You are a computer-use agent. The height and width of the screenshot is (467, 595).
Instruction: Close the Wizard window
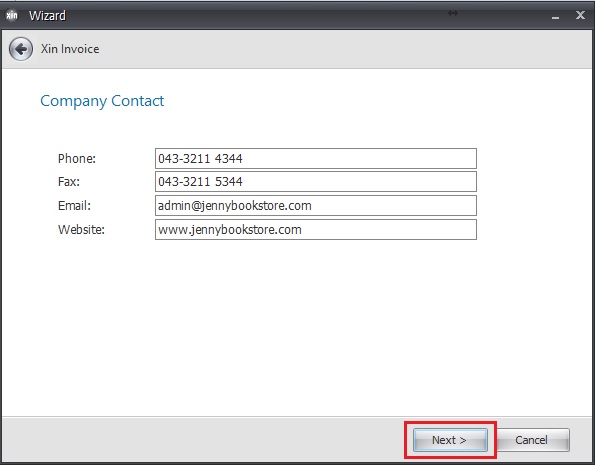click(580, 15)
